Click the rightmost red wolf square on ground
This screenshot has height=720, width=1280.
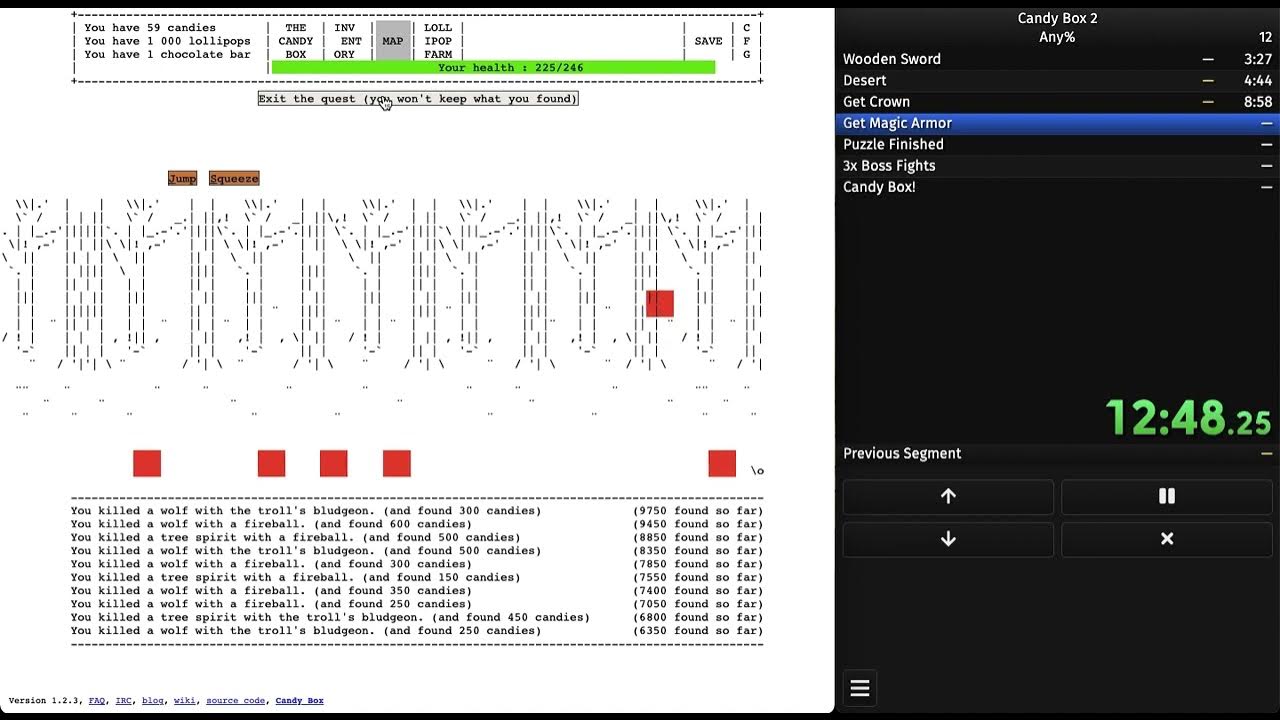(722, 463)
